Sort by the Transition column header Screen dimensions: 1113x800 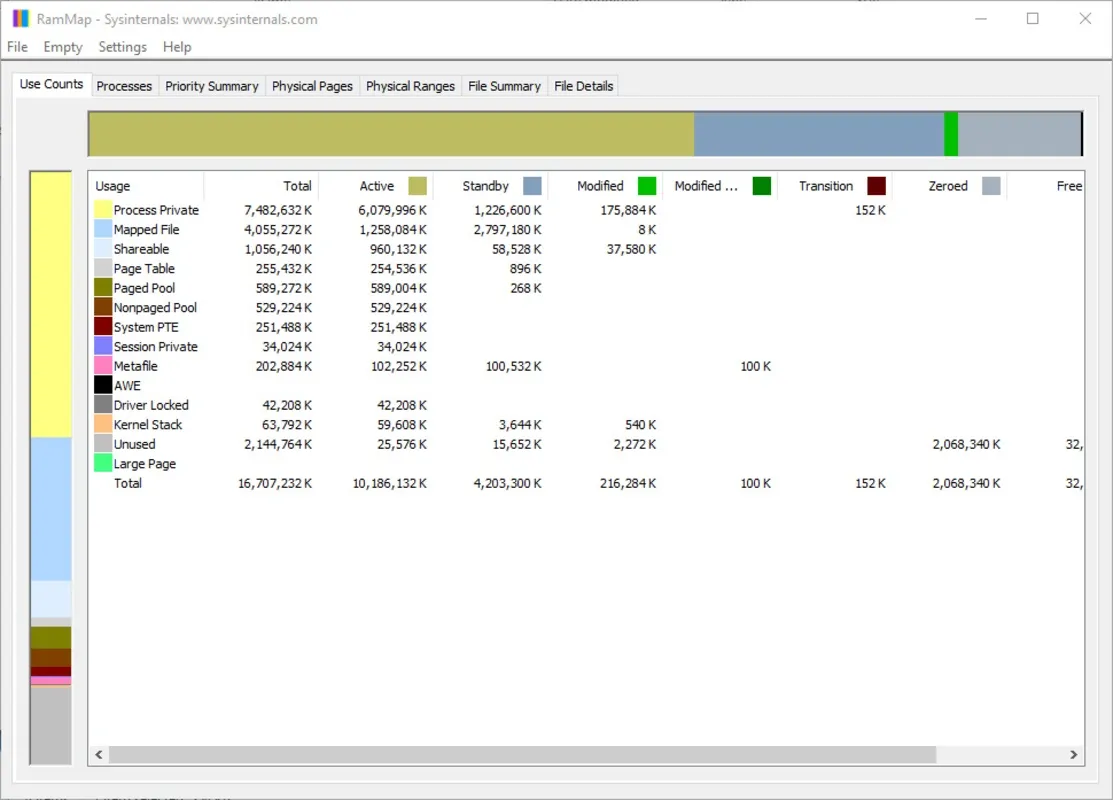tap(835, 186)
